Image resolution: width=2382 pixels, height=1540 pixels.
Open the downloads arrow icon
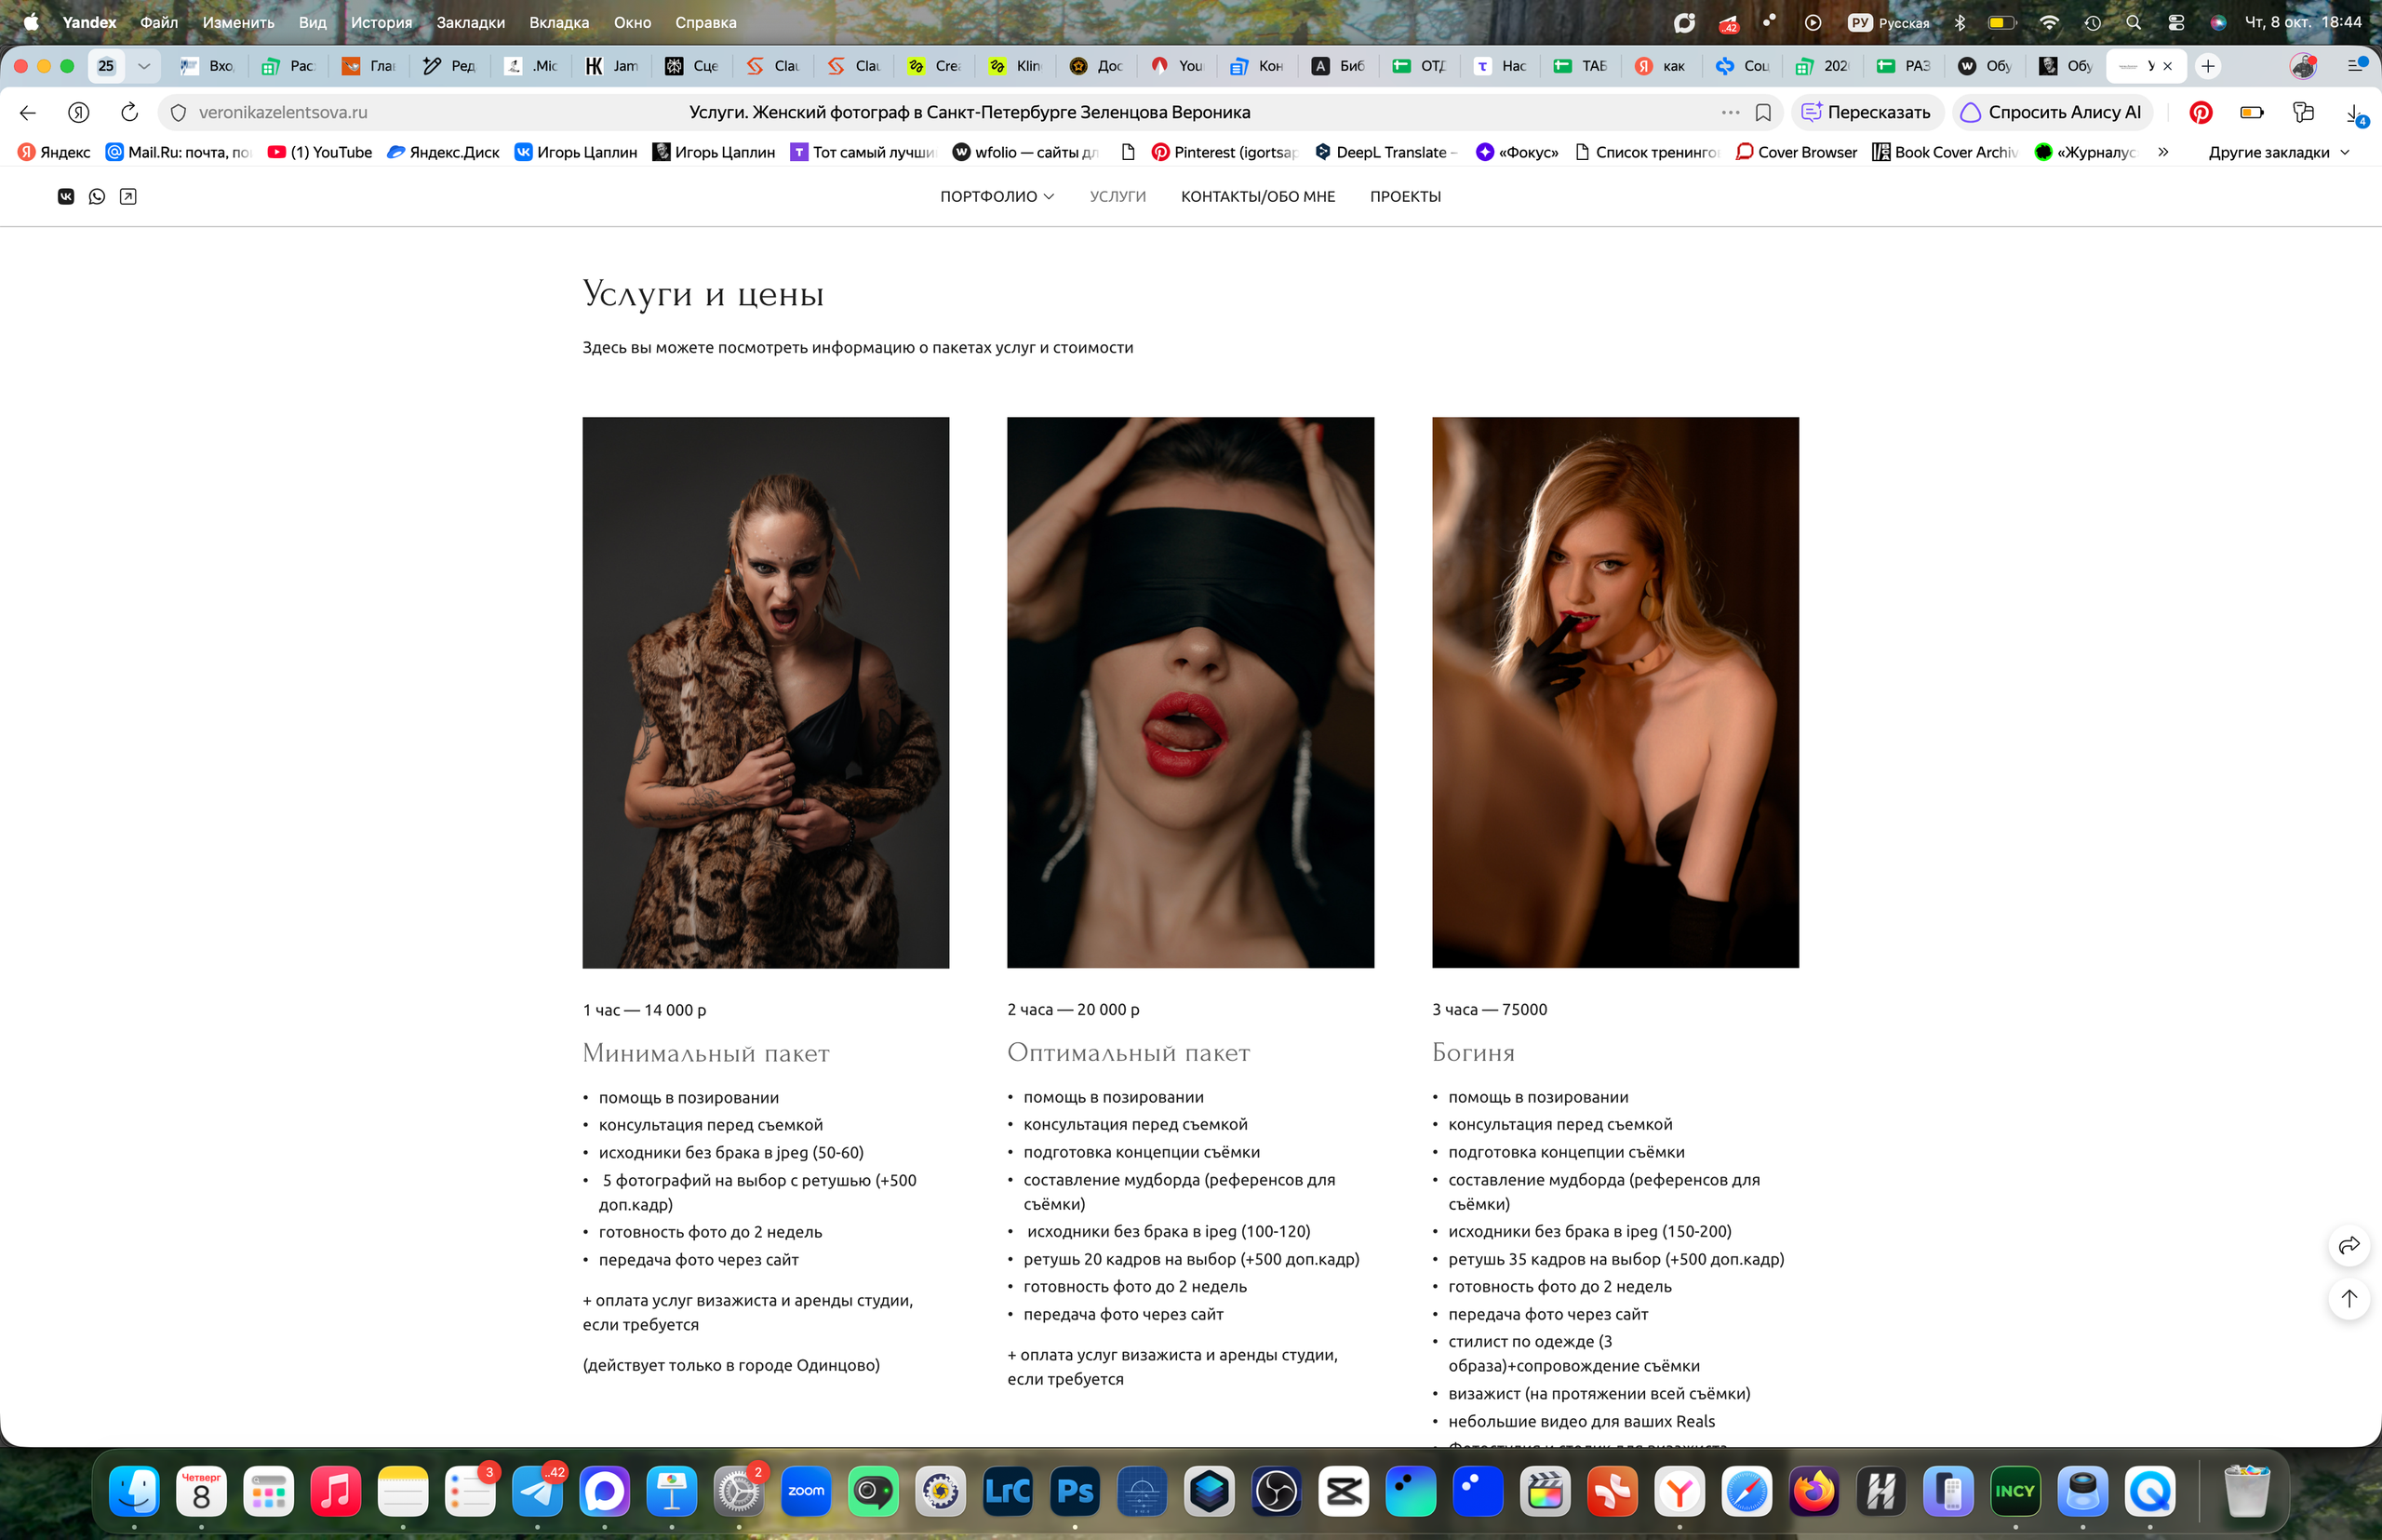(x=2355, y=113)
